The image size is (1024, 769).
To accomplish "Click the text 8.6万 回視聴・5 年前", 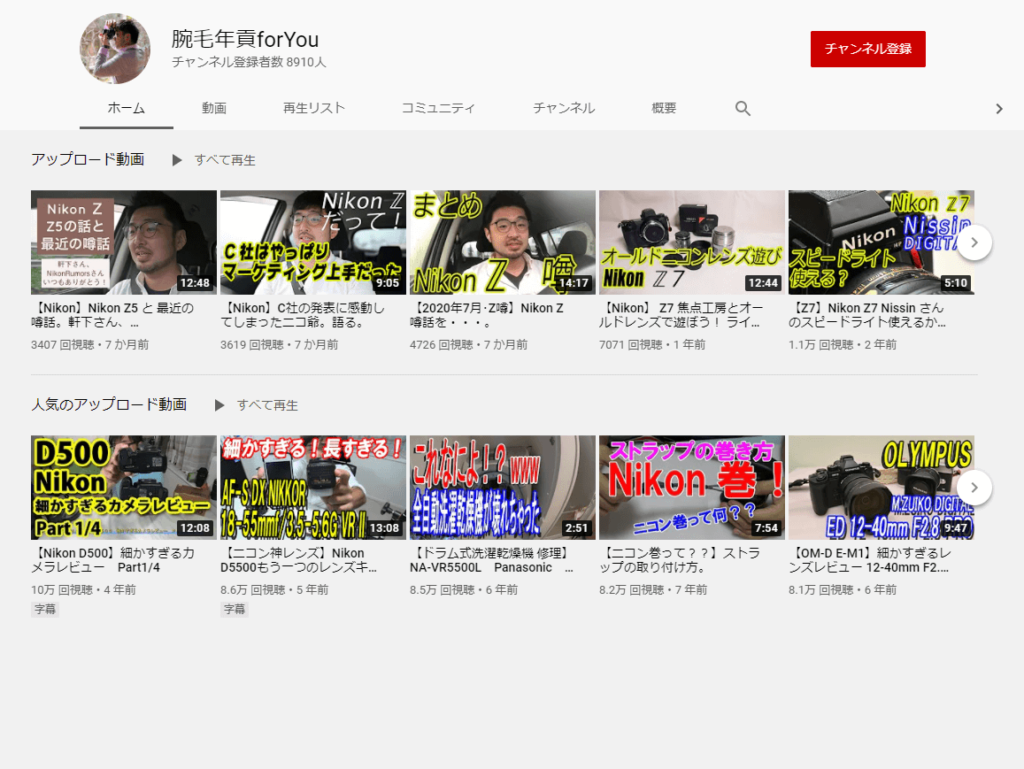I will (274, 590).
